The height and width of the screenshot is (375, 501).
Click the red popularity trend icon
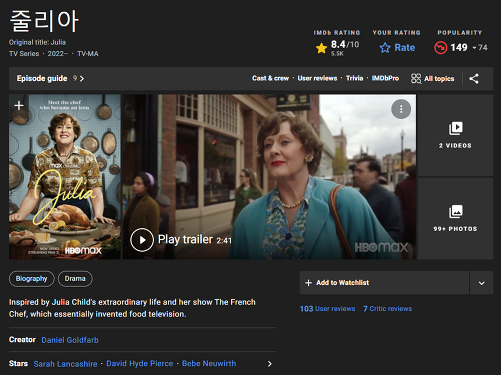click(x=440, y=47)
